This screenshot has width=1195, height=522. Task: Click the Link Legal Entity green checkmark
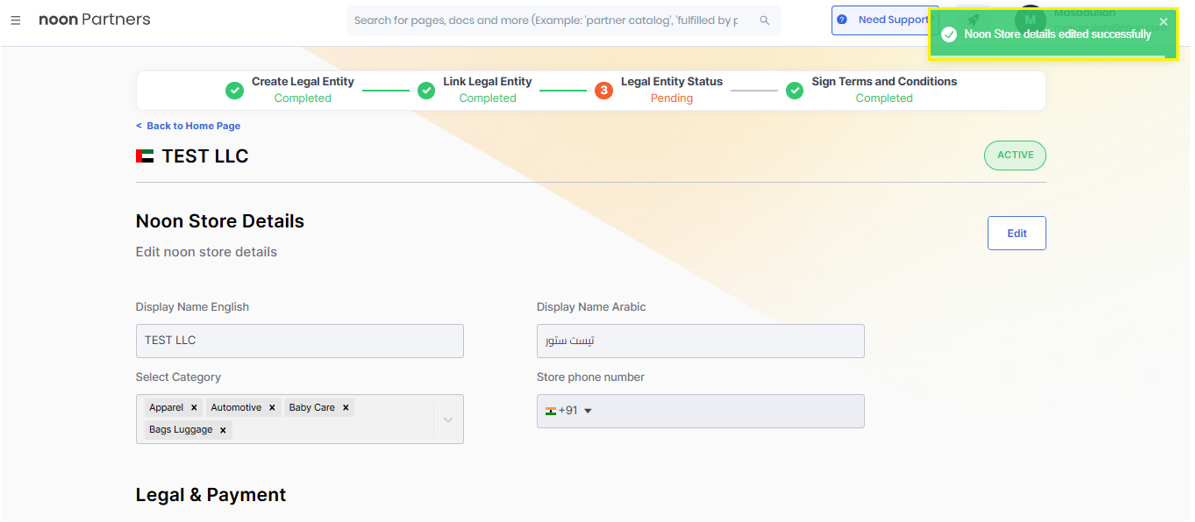426,91
